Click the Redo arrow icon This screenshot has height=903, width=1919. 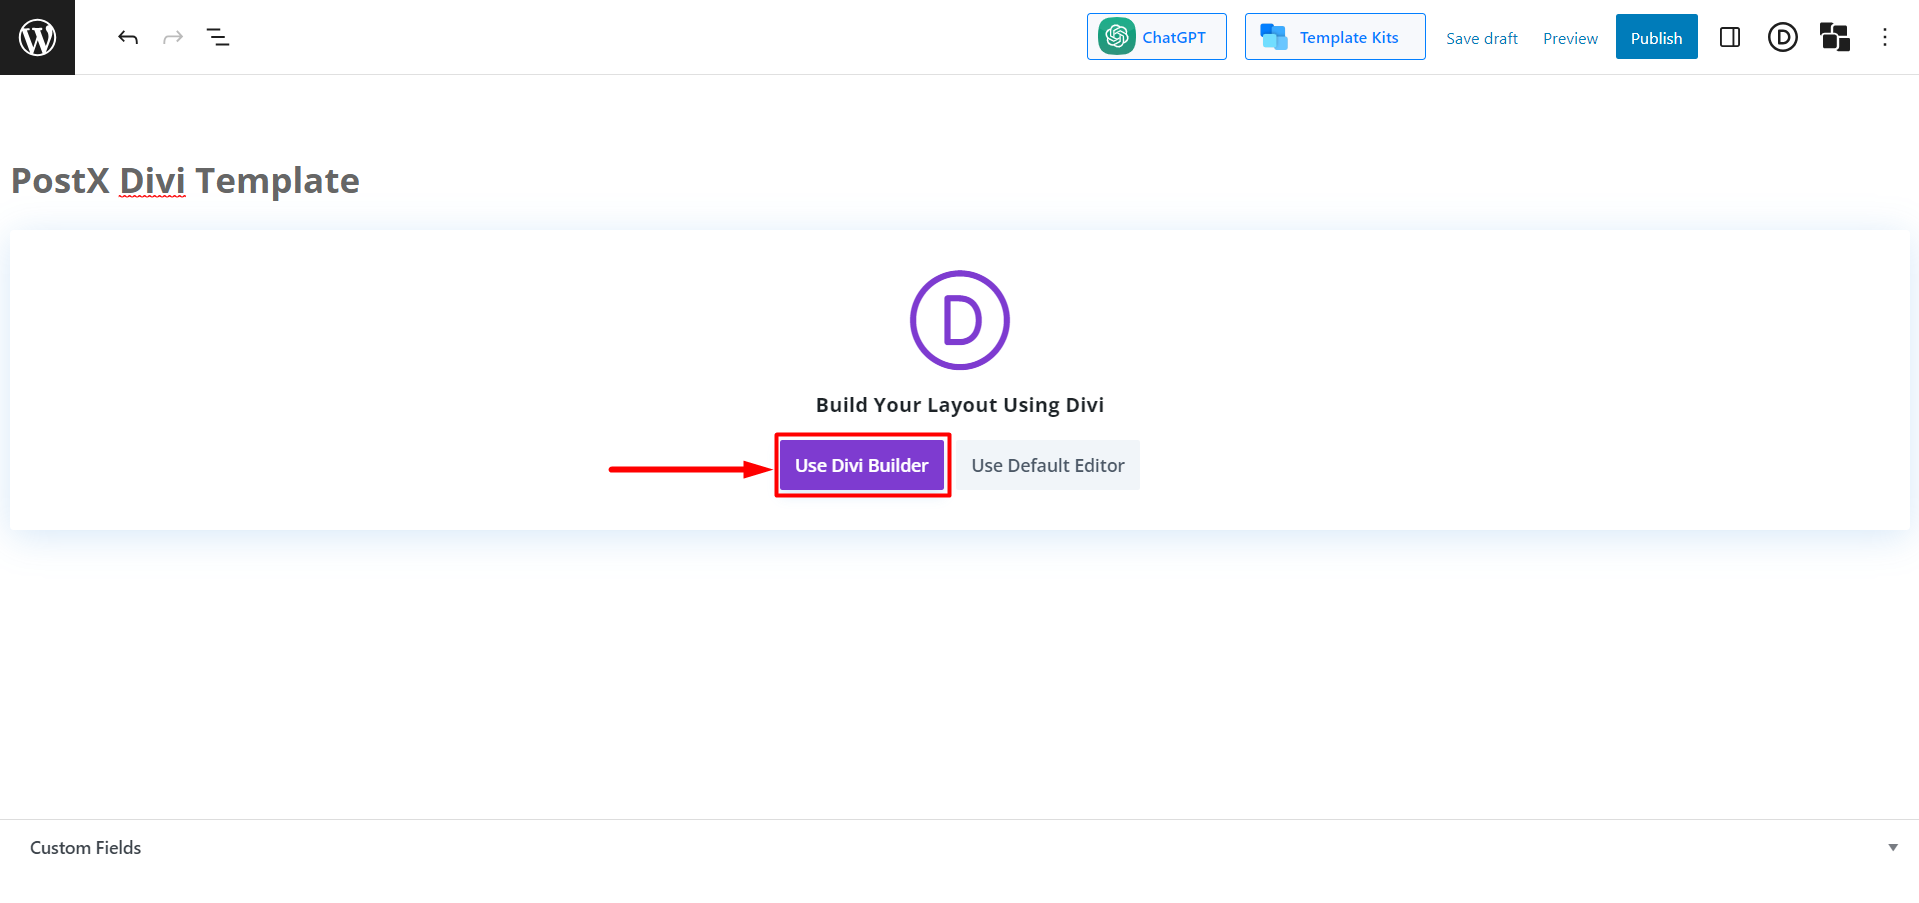tap(172, 37)
